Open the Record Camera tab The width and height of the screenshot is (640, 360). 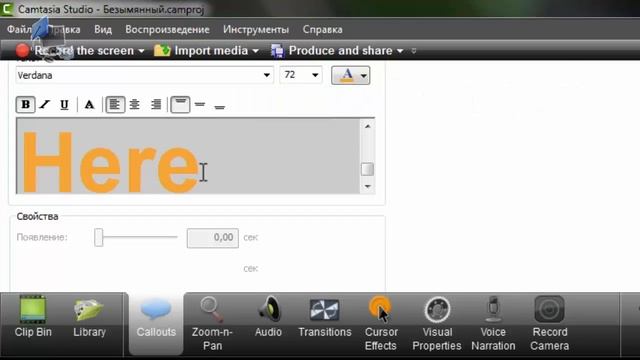click(549, 323)
